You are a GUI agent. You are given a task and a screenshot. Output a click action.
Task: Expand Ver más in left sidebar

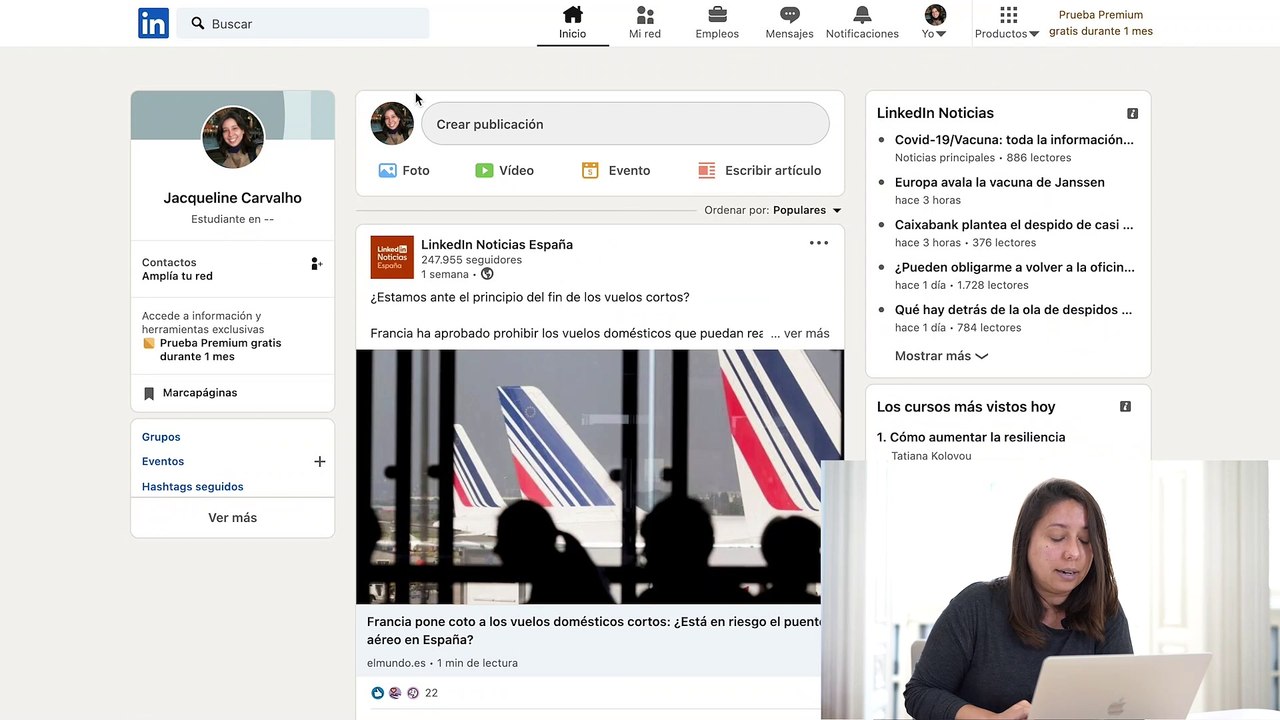tap(232, 518)
